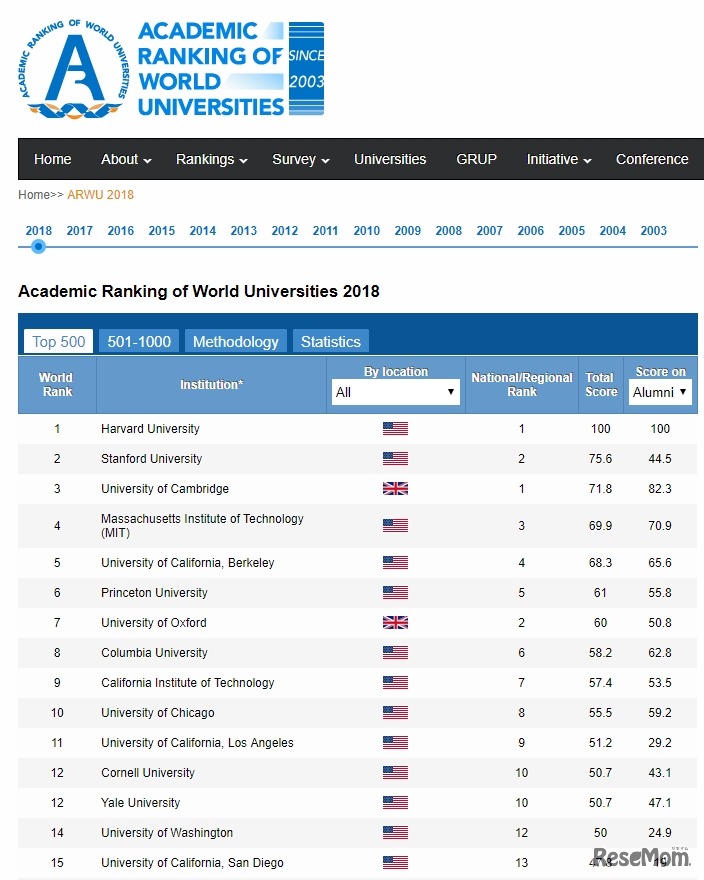The width and height of the screenshot is (704, 880).
Task: Open the University of Chicago link
Action: (x=158, y=713)
